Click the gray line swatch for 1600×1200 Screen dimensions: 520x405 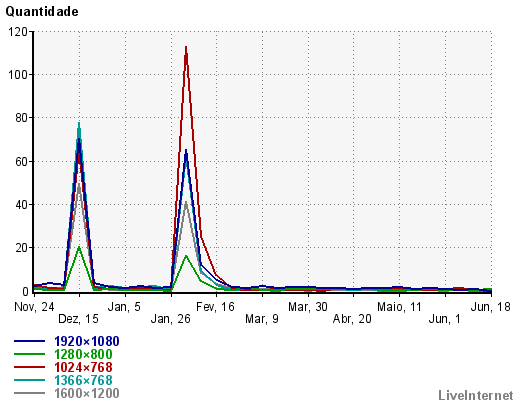(29, 393)
